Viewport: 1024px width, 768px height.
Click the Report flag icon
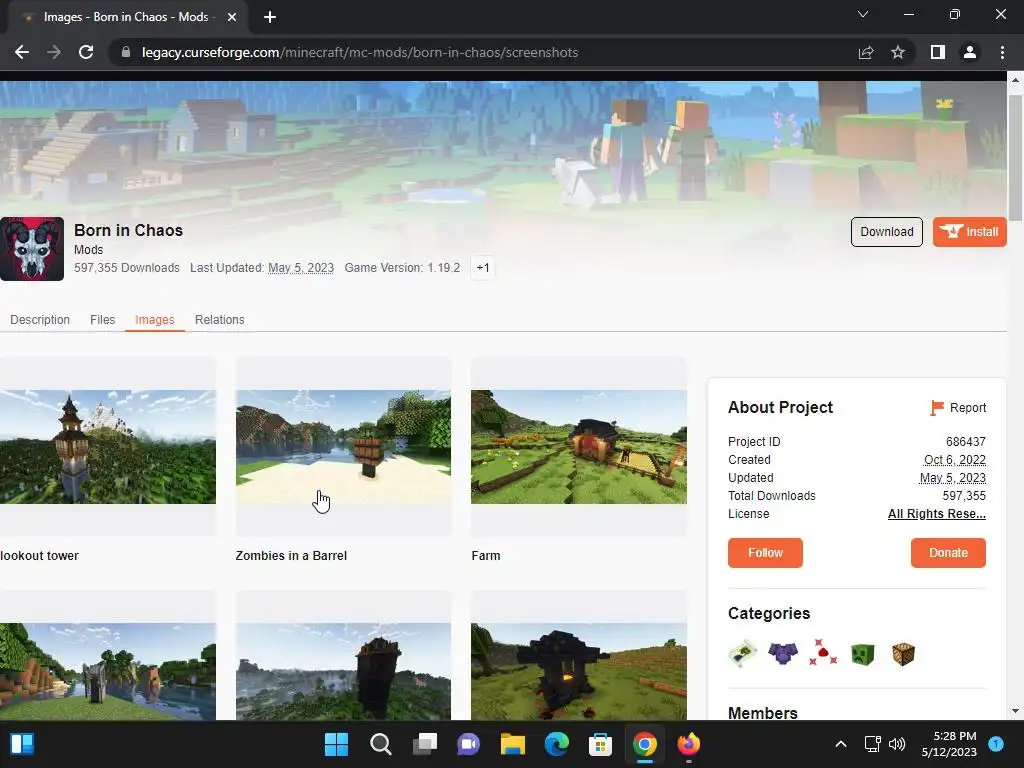(x=936, y=408)
